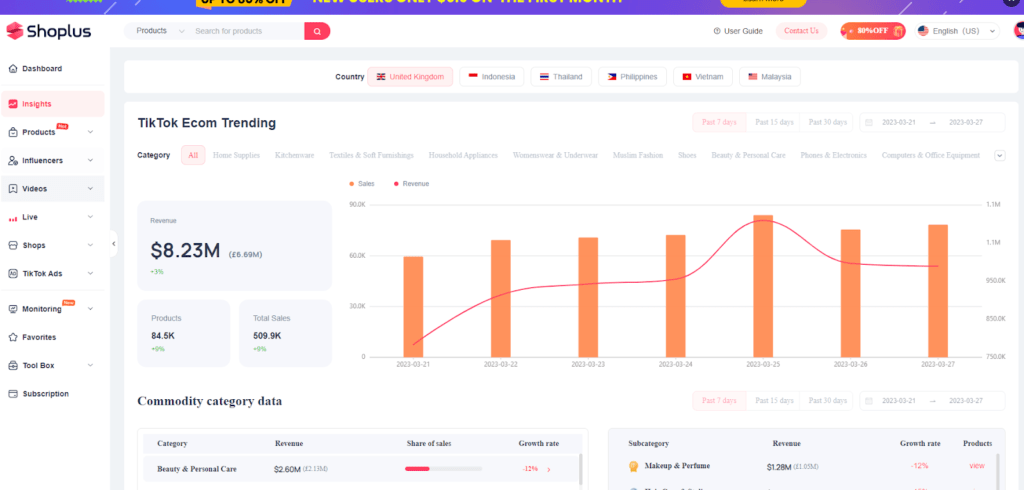Select Past 15 days in TikTok Ecom Trending

pyautogui.click(x=774, y=122)
